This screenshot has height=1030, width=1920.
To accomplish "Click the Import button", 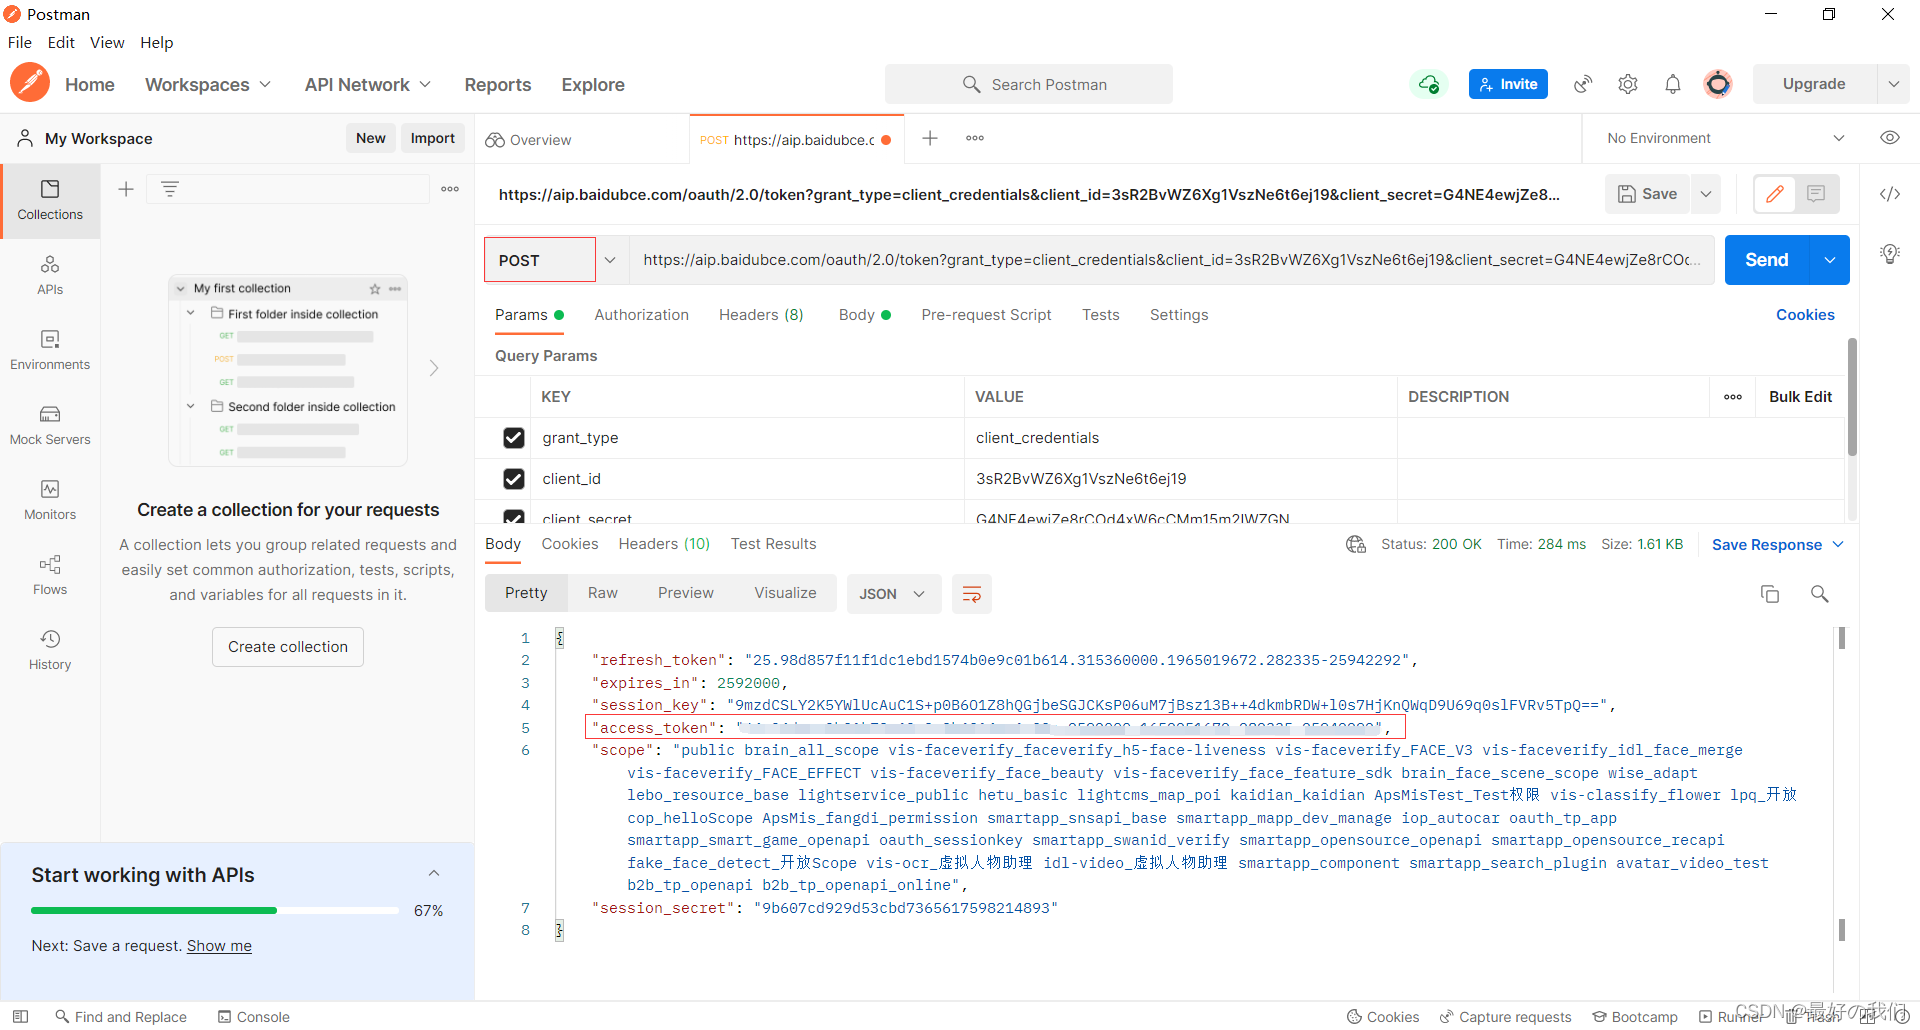I will (x=433, y=138).
